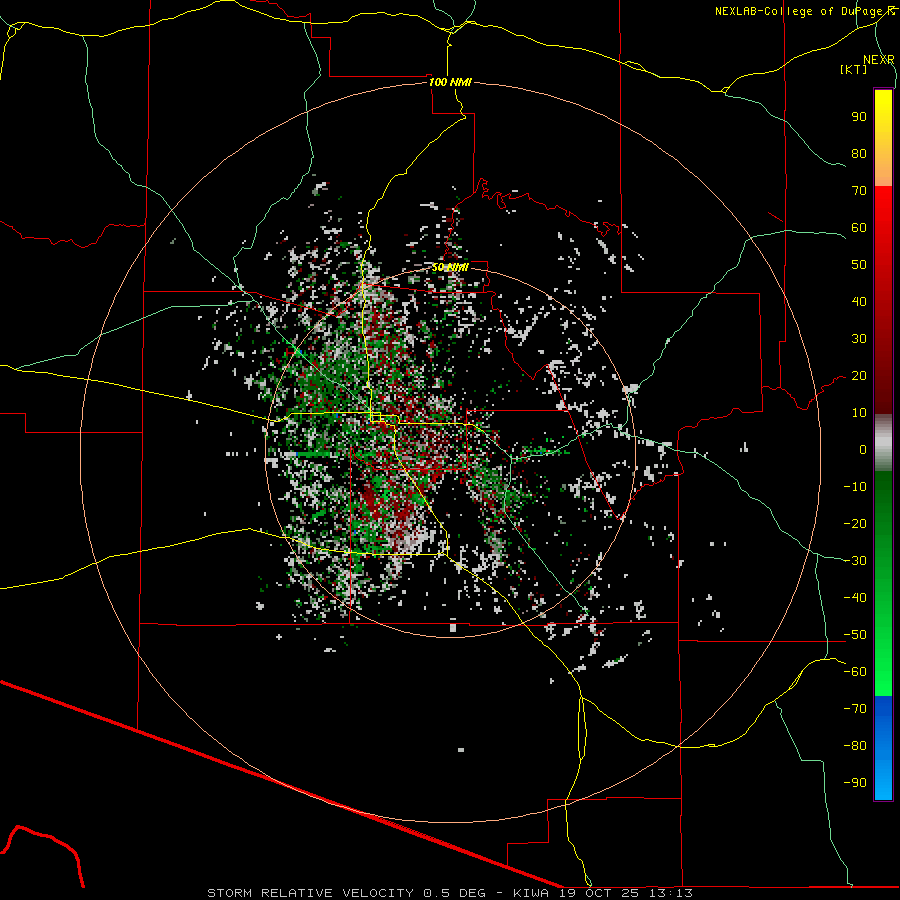Pick the gray zero-velocity color bar segment
The width and height of the screenshot is (900, 900).
(x=883, y=442)
